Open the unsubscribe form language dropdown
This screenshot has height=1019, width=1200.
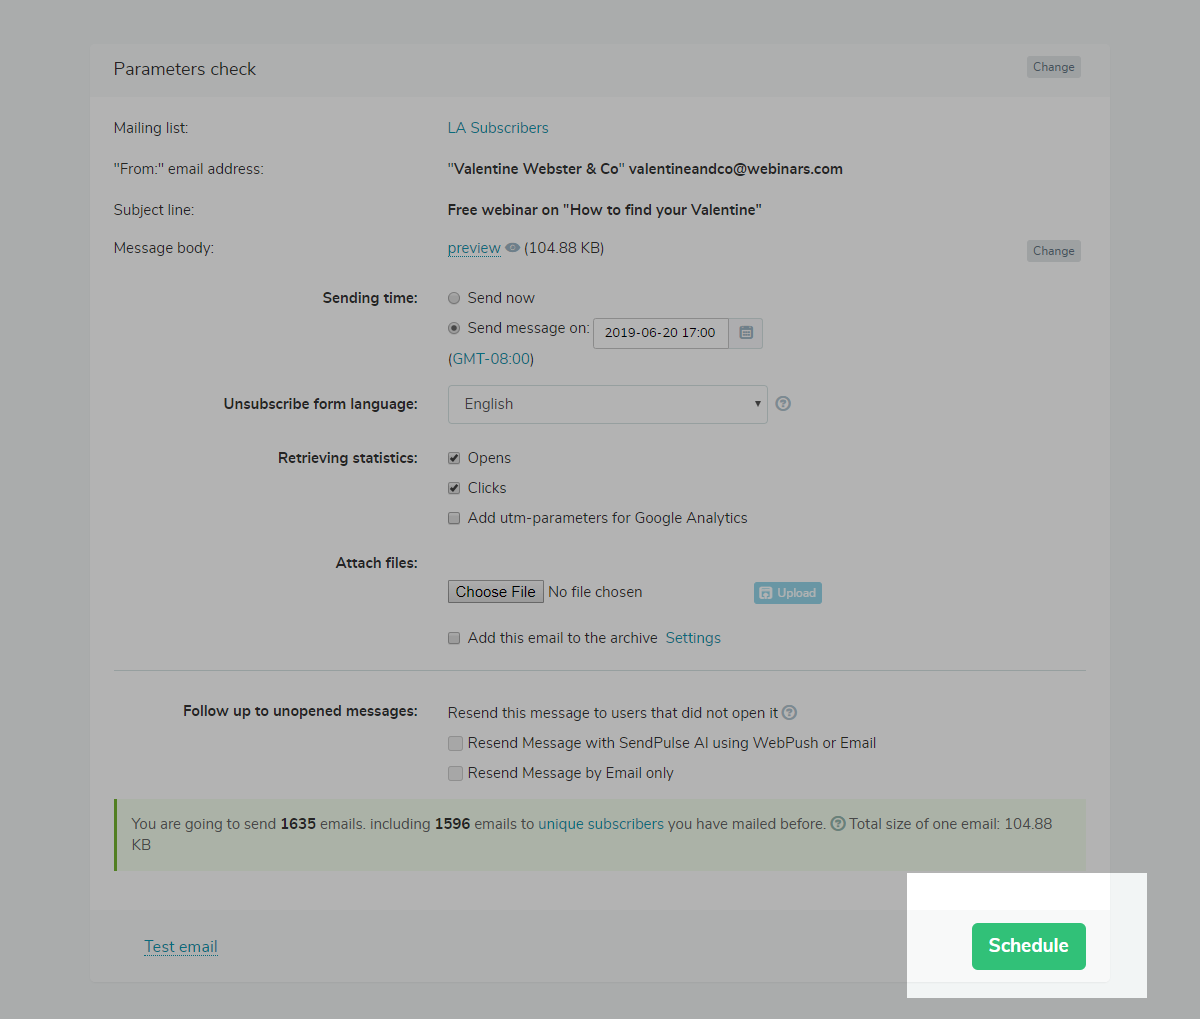click(x=607, y=404)
